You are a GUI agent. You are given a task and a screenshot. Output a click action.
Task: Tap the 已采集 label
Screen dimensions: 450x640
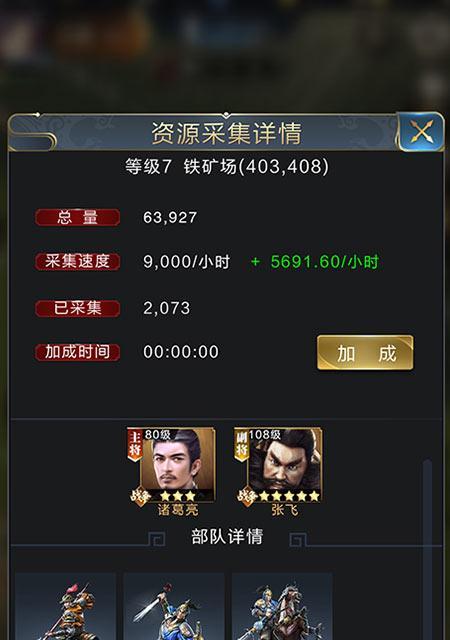pos(78,308)
